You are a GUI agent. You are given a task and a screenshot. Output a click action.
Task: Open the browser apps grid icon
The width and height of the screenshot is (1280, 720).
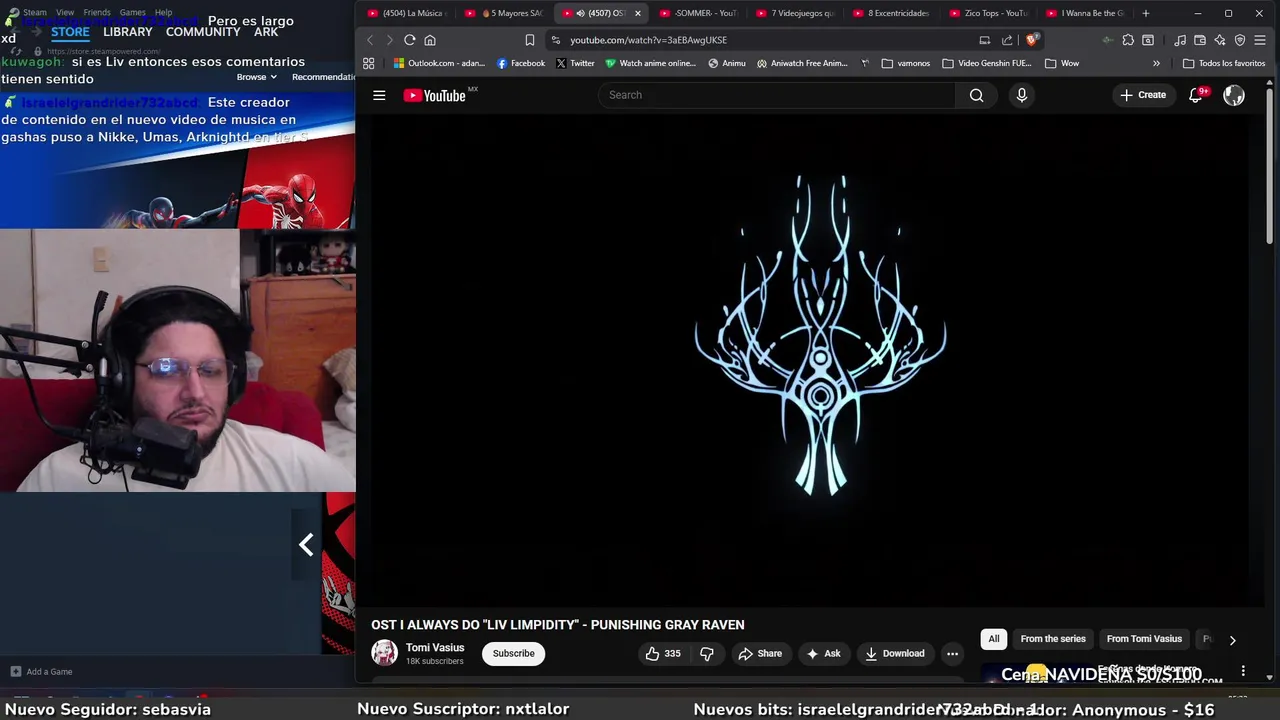[x=368, y=63]
